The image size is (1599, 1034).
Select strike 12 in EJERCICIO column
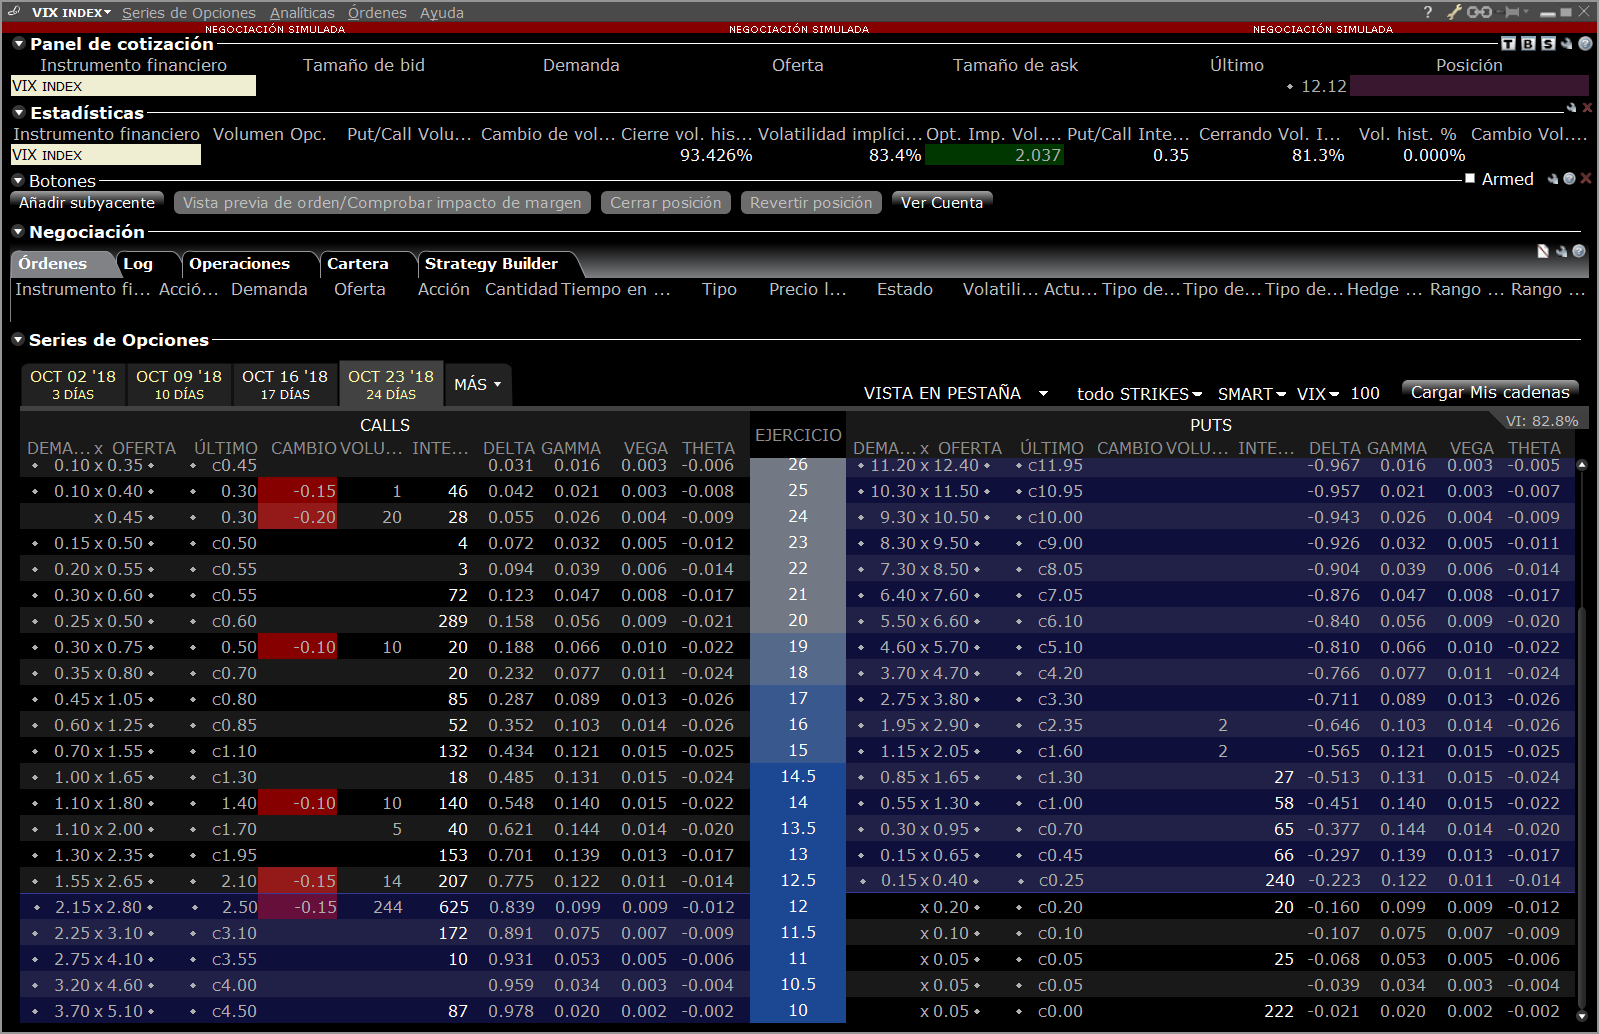(798, 907)
